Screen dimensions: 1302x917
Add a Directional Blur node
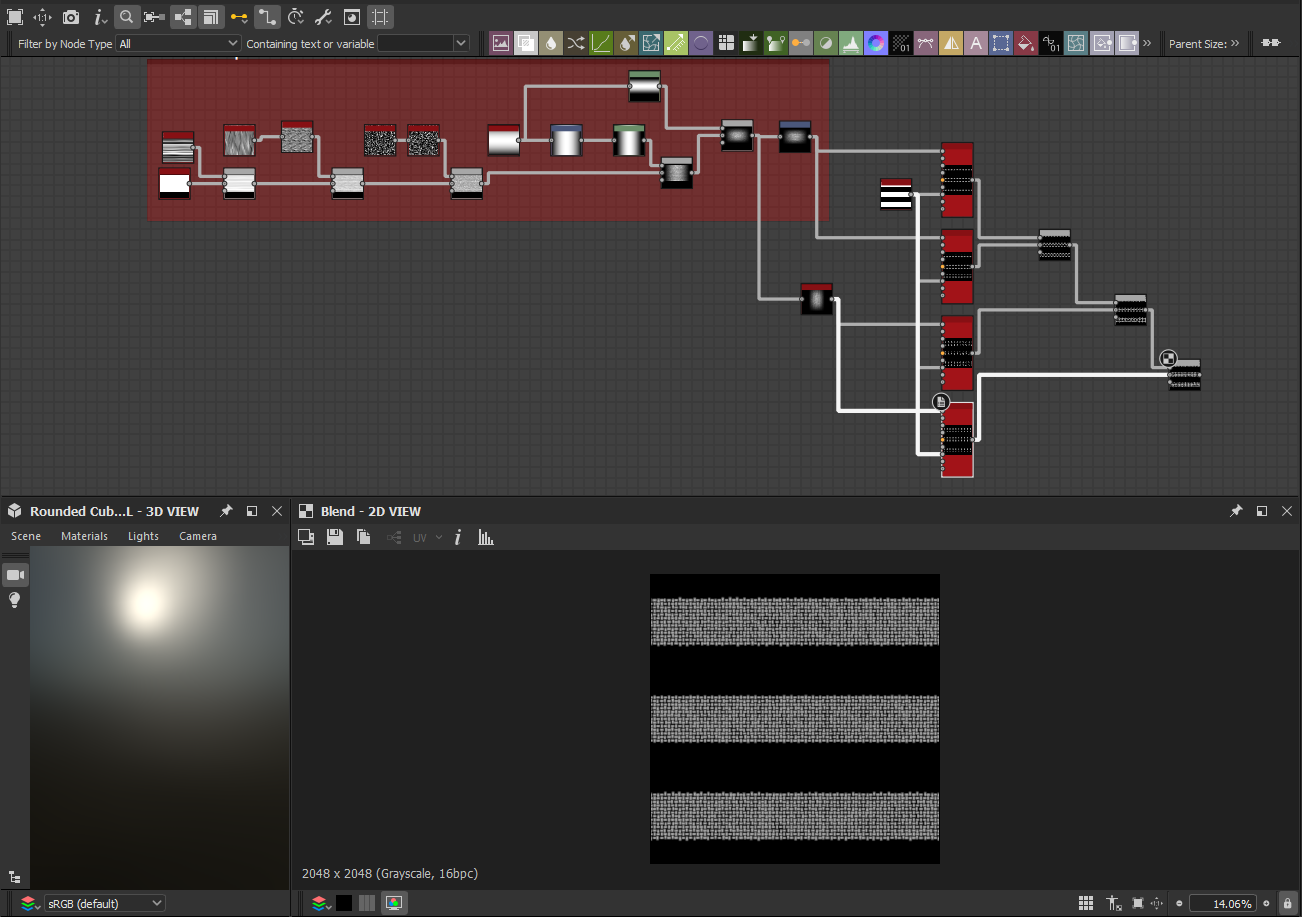coord(626,43)
